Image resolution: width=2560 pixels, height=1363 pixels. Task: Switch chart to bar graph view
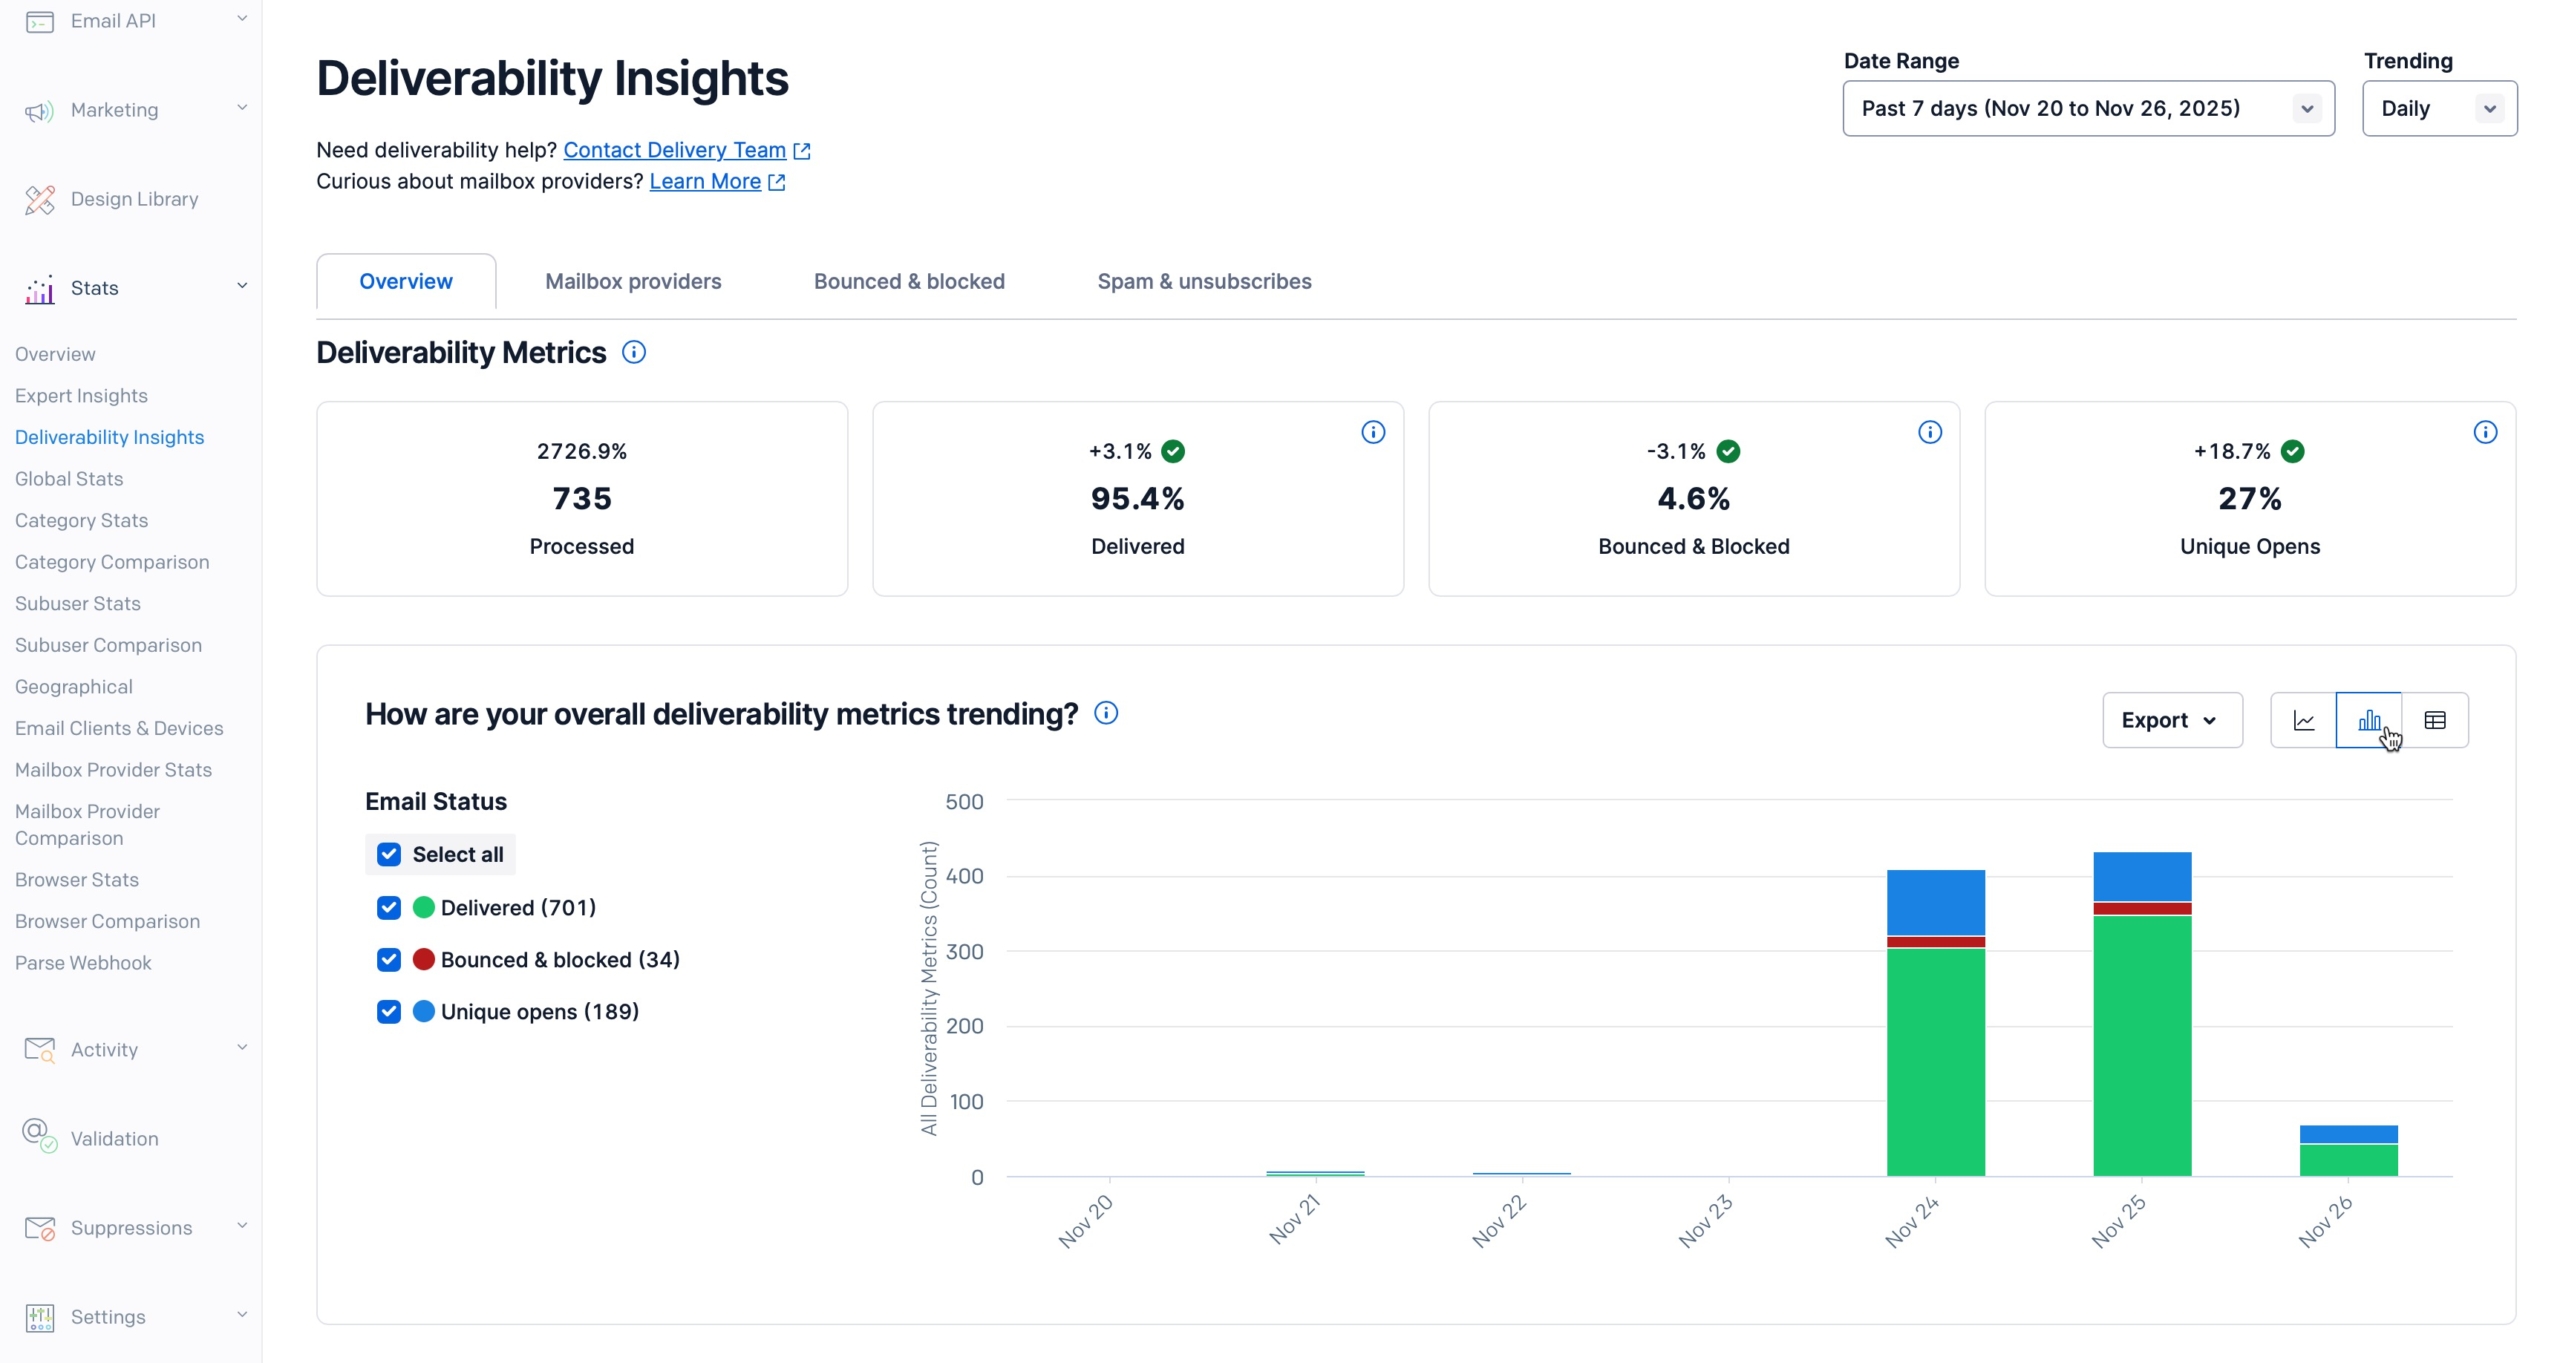pyautogui.click(x=2370, y=720)
